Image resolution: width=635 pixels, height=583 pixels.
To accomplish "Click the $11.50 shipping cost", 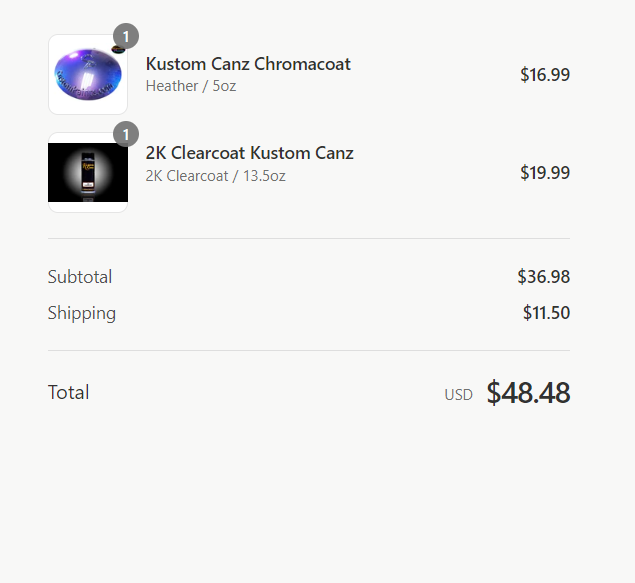I will click(x=546, y=313).
